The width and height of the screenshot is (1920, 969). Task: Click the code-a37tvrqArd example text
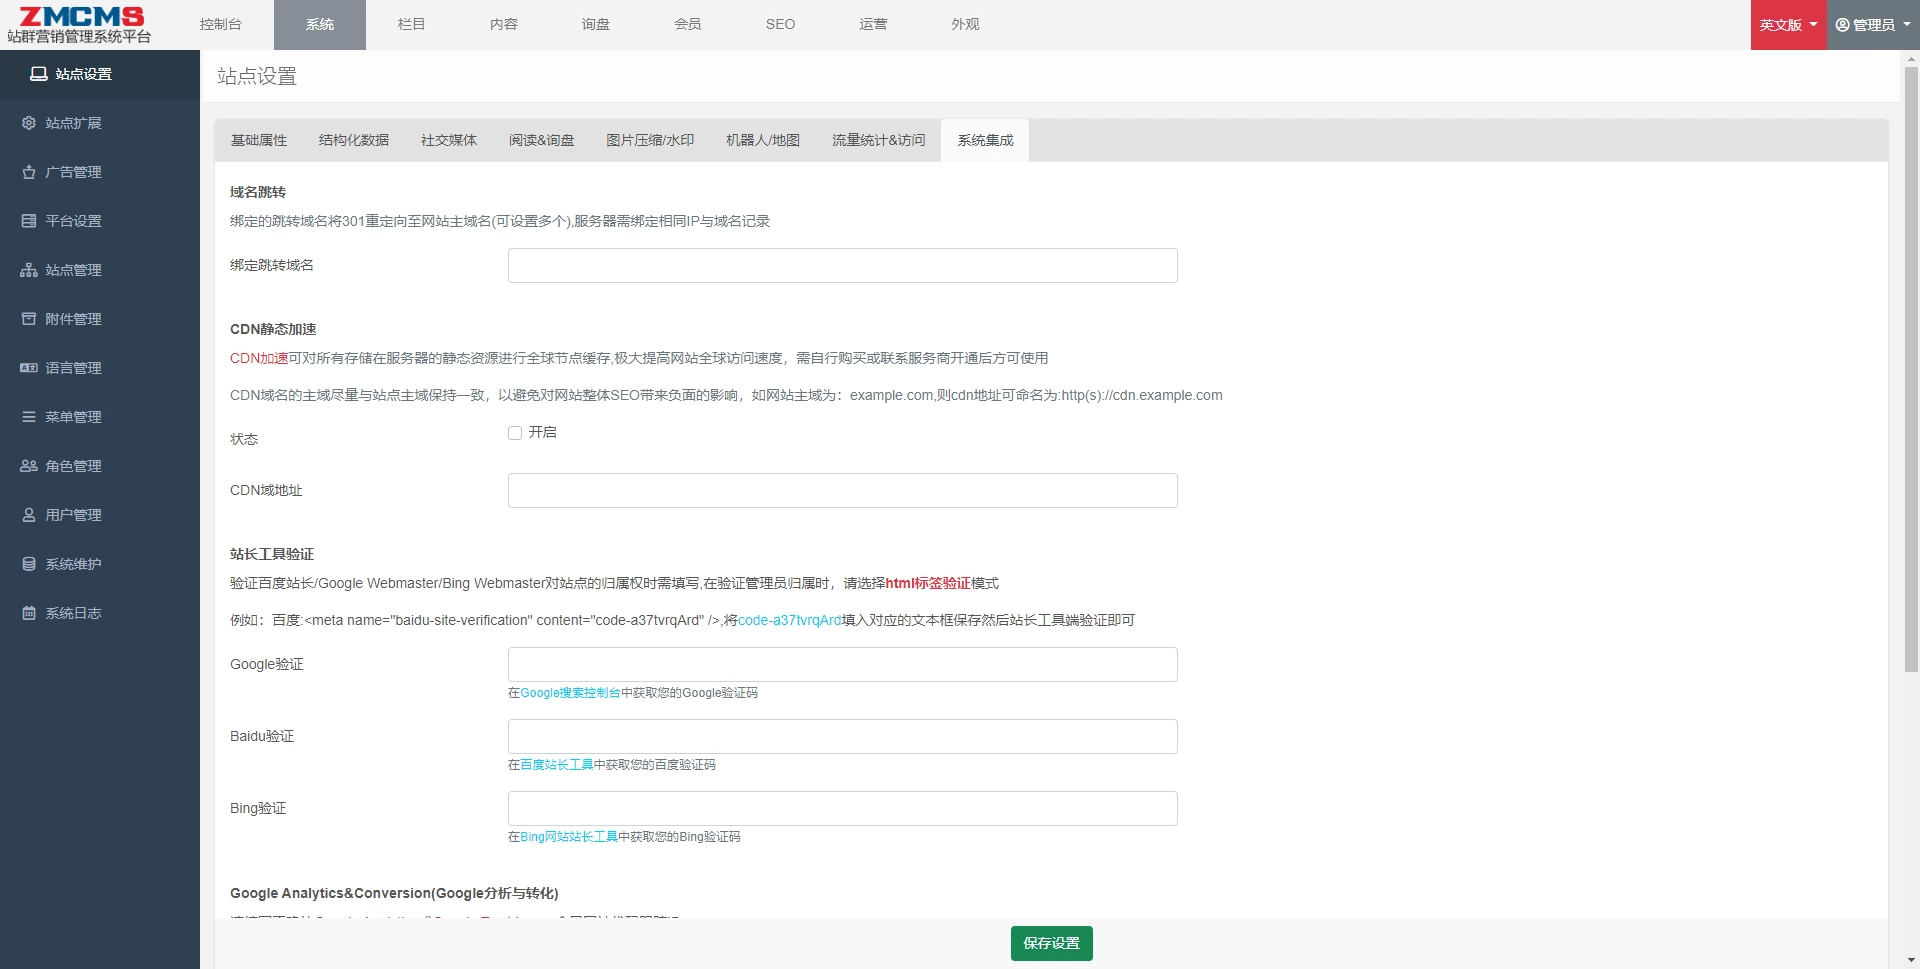tap(790, 620)
